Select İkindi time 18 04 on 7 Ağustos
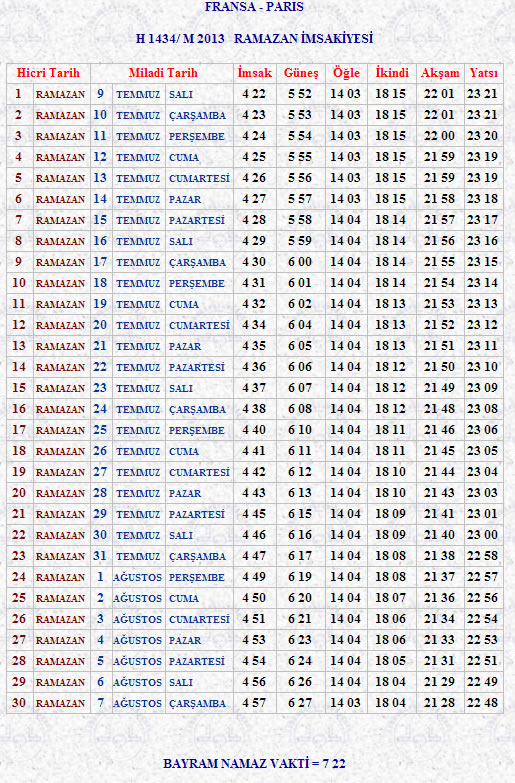 pyautogui.click(x=391, y=703)
